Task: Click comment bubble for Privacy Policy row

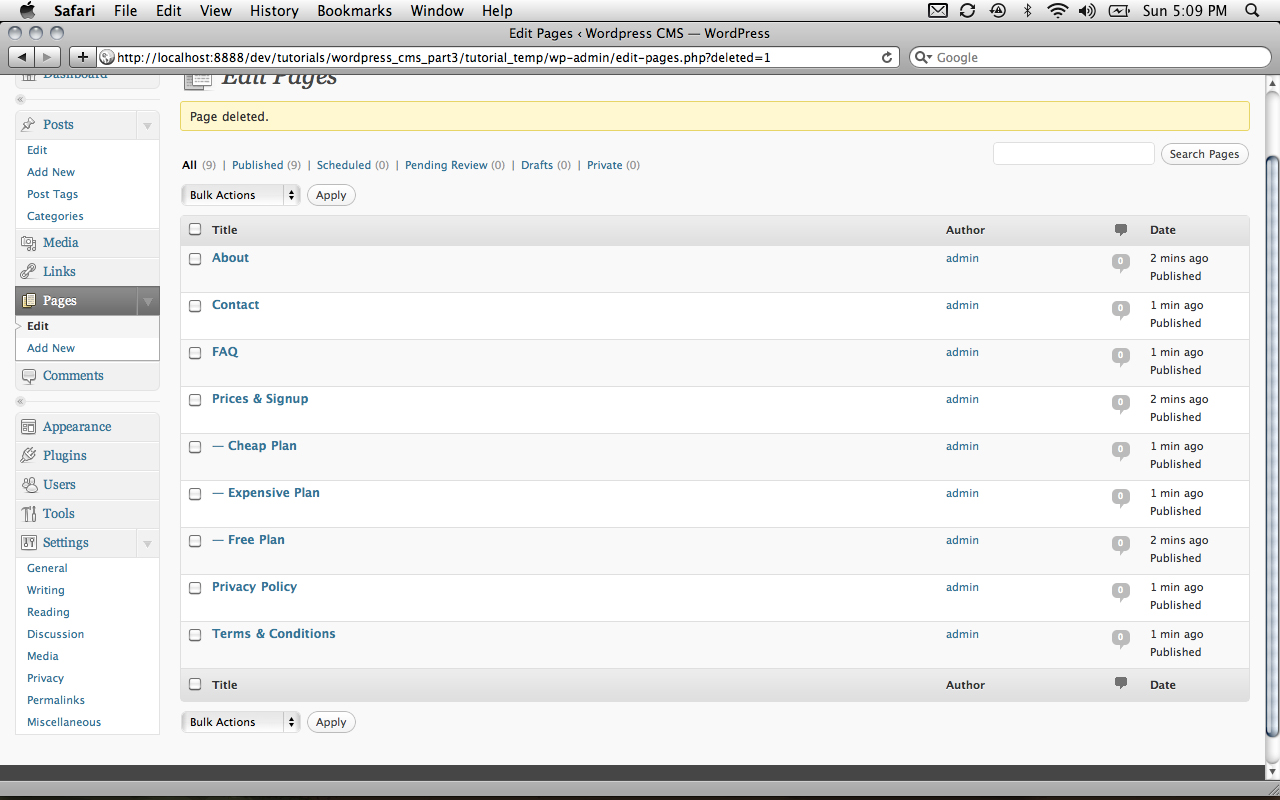Action: click(1121, 592)
